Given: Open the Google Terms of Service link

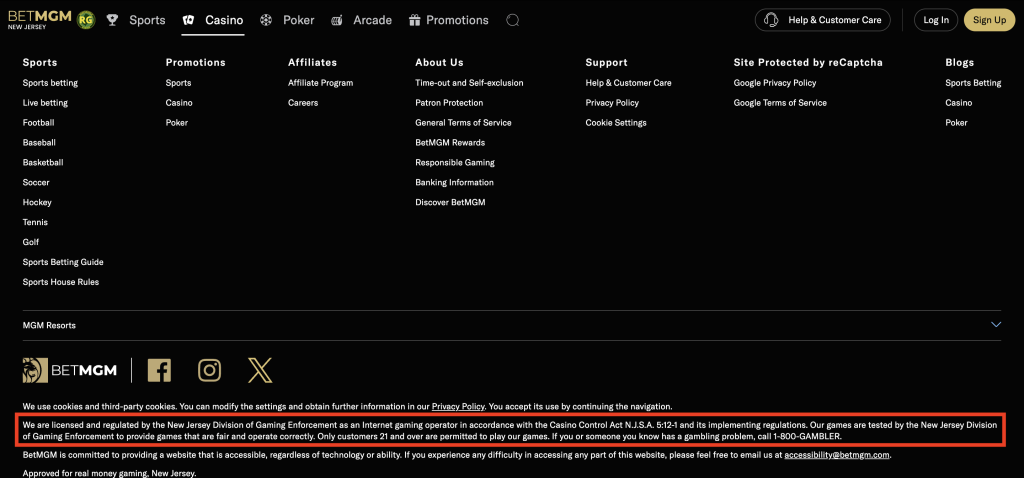Looking at the screenshot, I should (x=780, y=103).
